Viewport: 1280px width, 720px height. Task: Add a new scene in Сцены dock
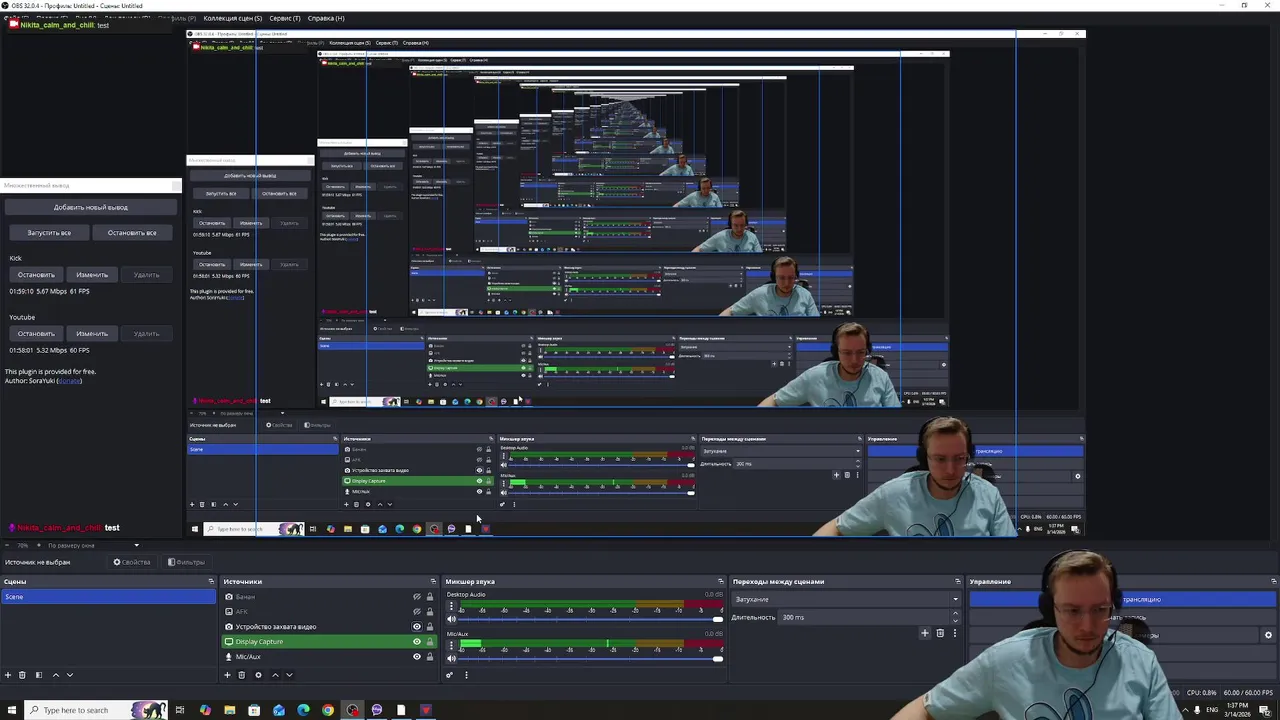pyautogui.click(x=8, y=675)
